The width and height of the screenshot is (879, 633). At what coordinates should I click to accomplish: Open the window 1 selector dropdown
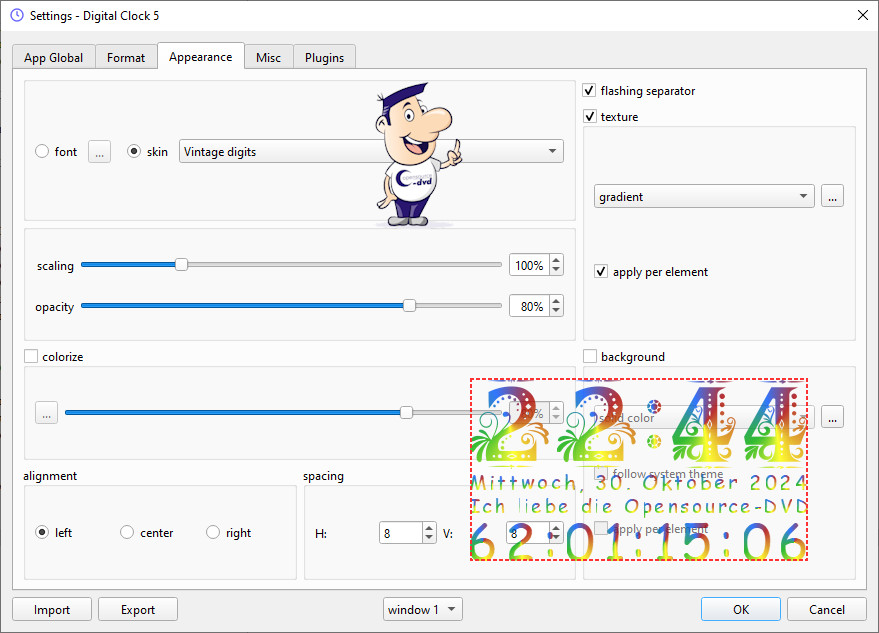423,610
